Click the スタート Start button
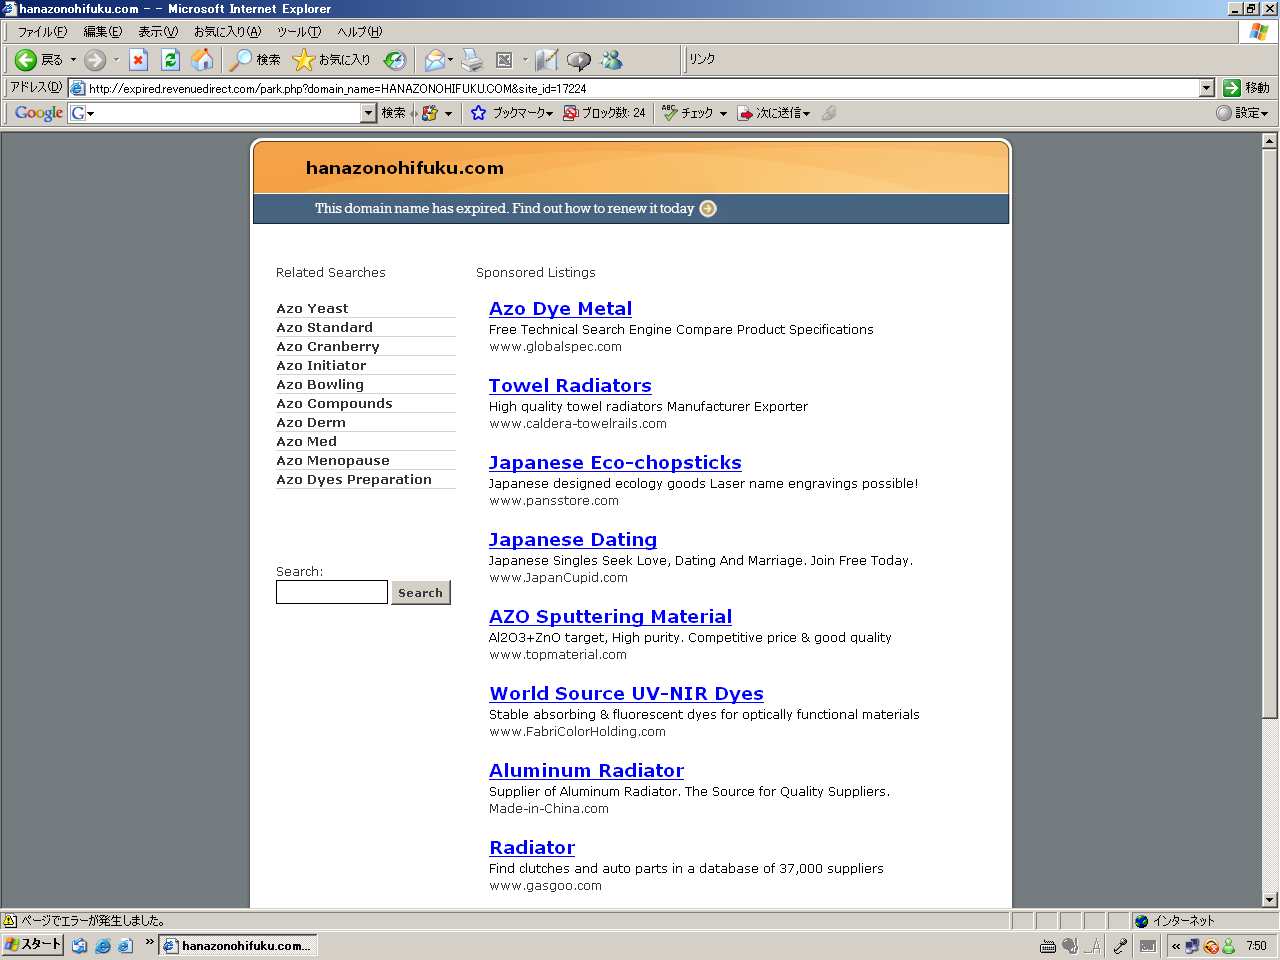Image resolution: width=1280 pixels, height=960 pixels. (33, 944)
